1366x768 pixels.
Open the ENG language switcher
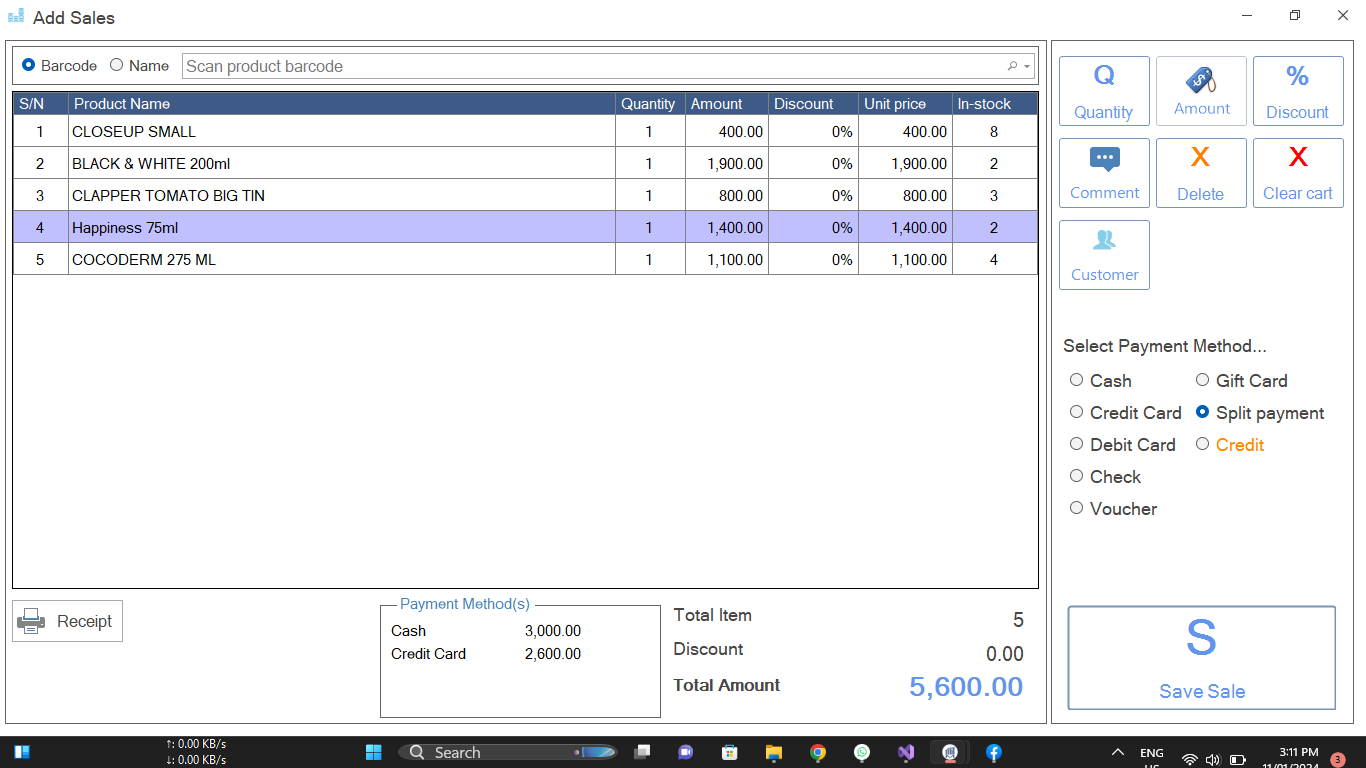click(x=1151, y=751)
